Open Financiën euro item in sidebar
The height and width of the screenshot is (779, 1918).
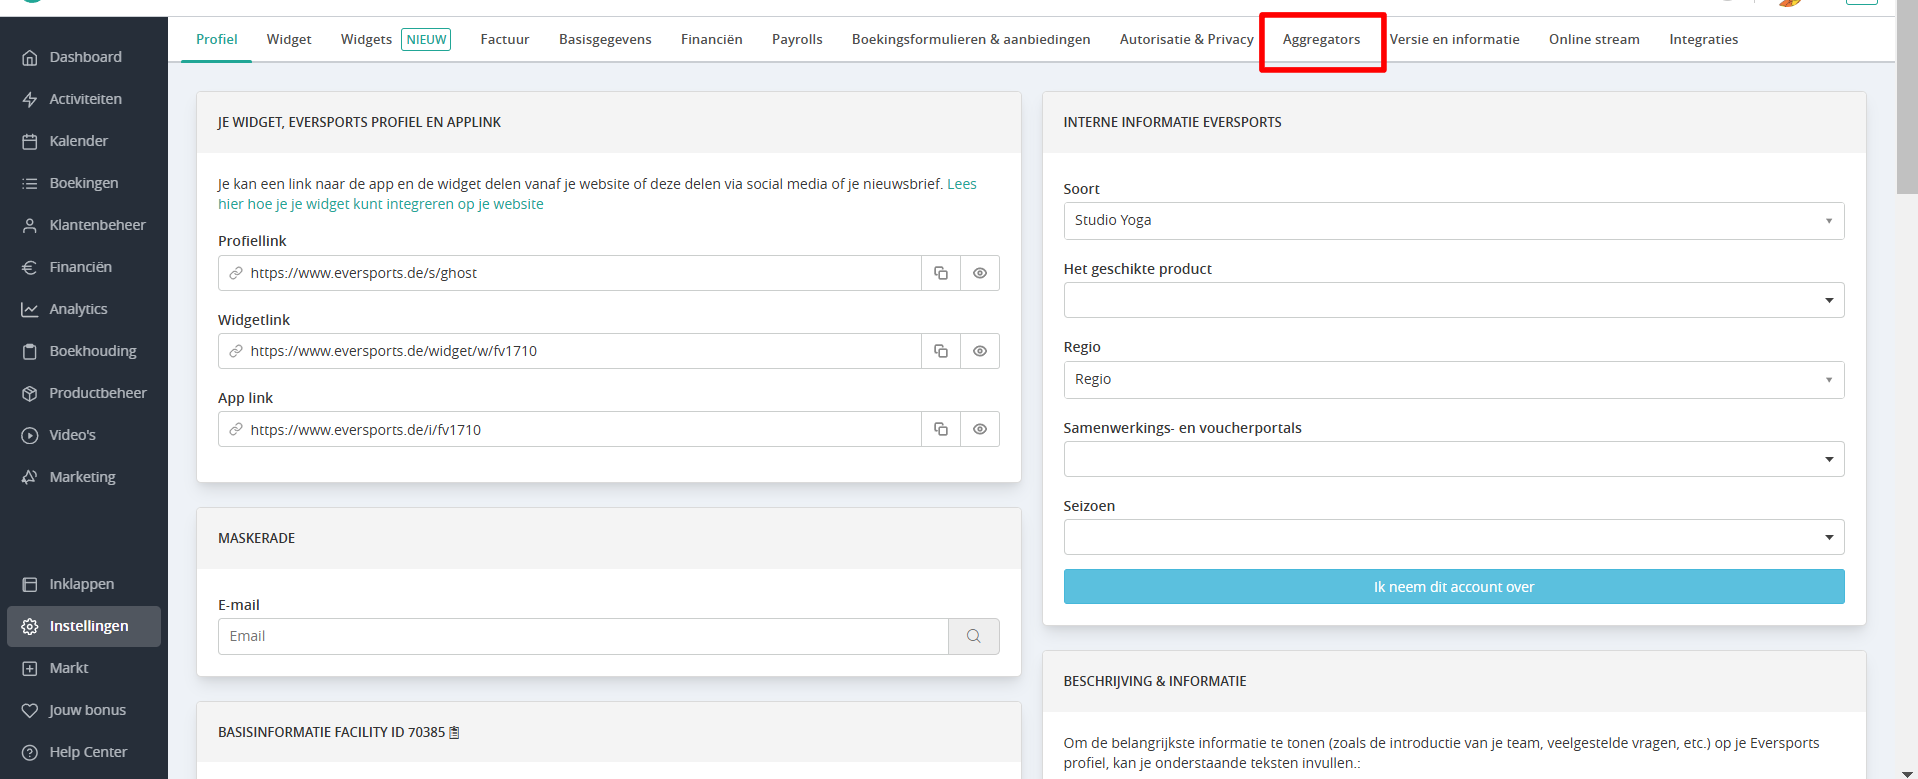click(84, 267)
